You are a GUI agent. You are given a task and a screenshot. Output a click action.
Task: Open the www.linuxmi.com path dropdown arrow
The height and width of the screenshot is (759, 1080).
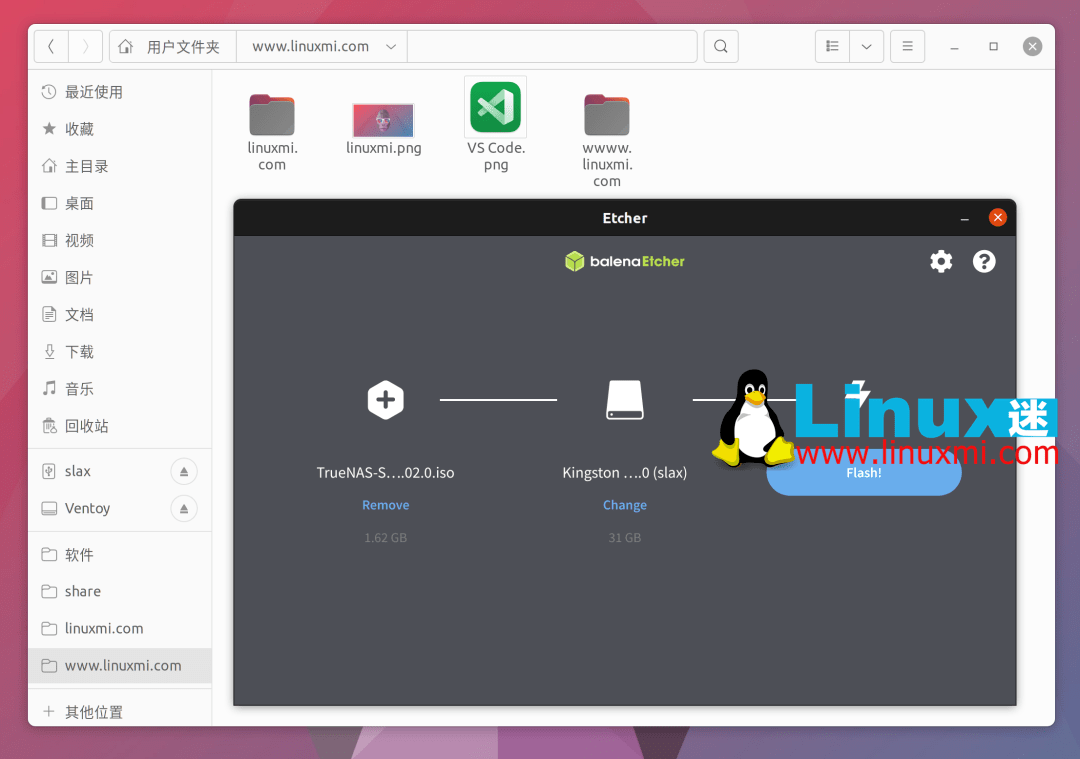pos(391,47)
